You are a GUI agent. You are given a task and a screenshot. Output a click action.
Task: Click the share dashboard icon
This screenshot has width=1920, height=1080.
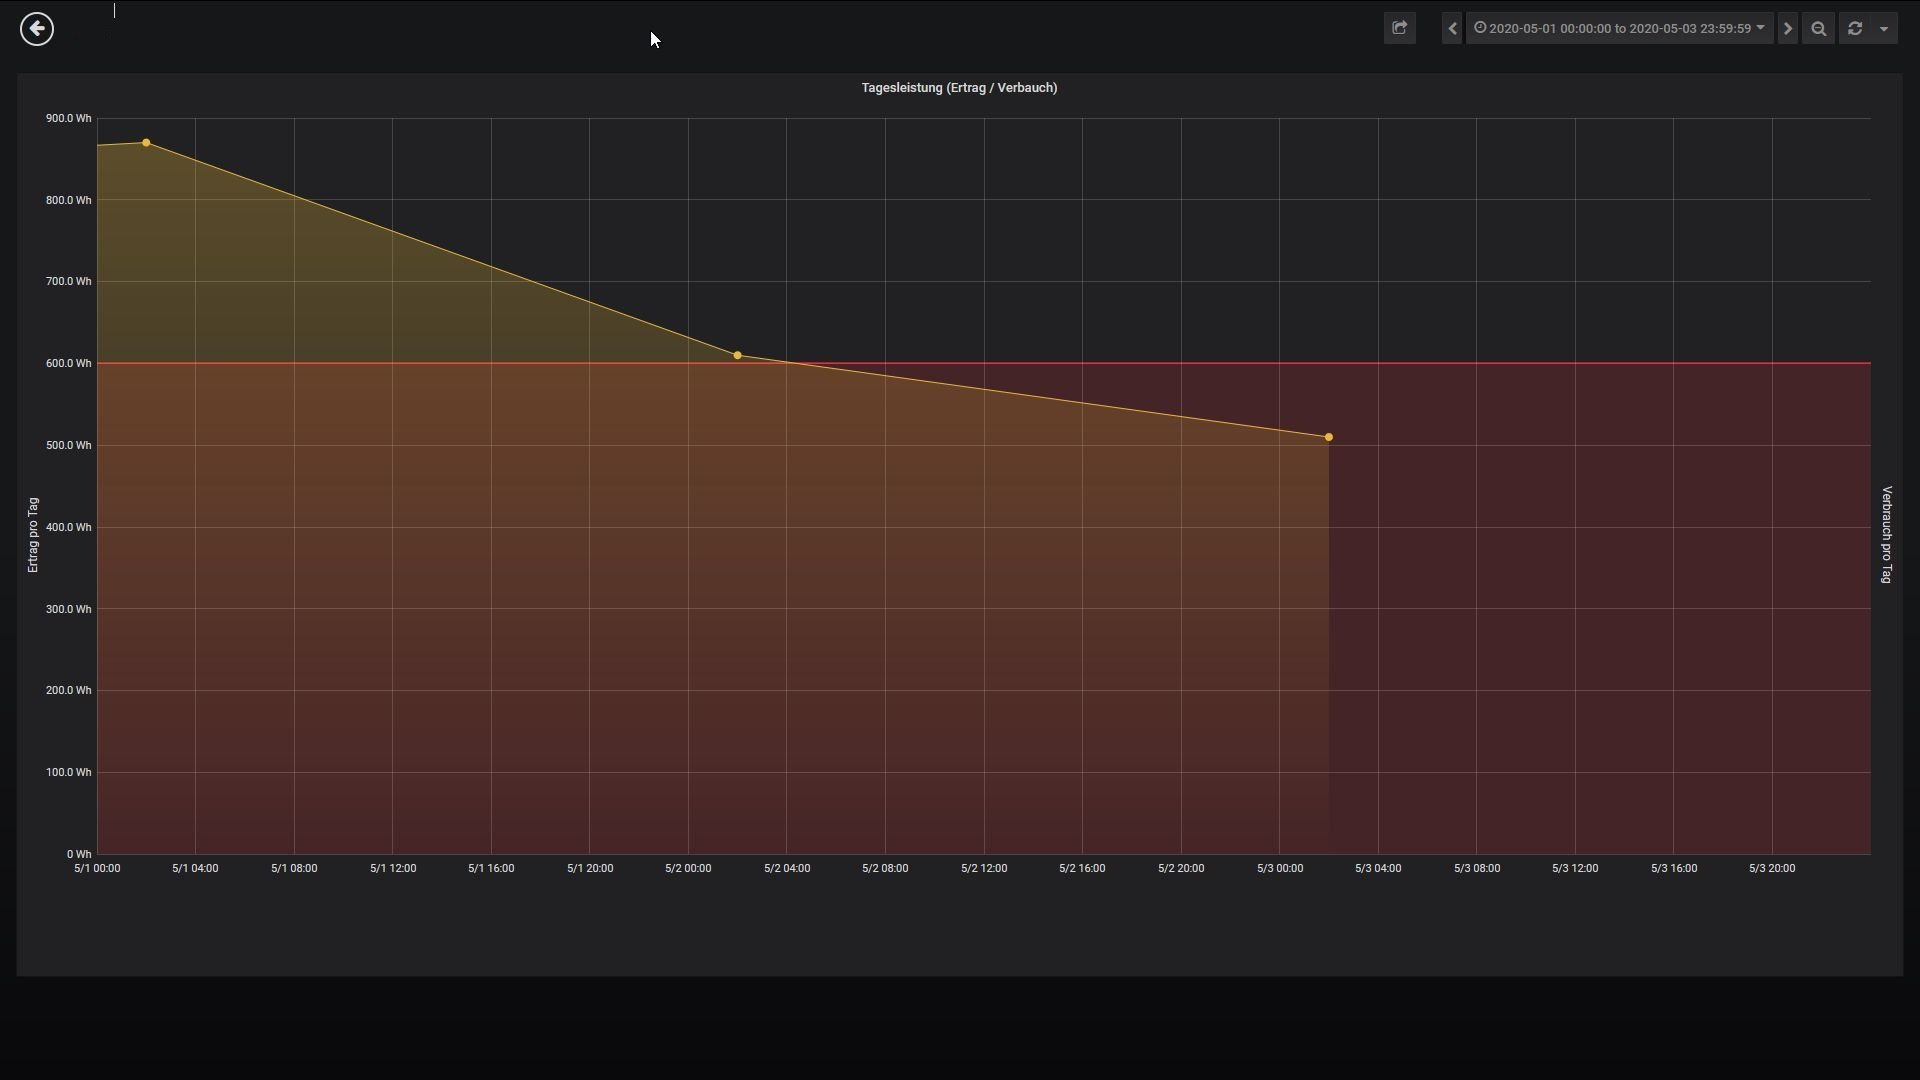(1399, 28)
